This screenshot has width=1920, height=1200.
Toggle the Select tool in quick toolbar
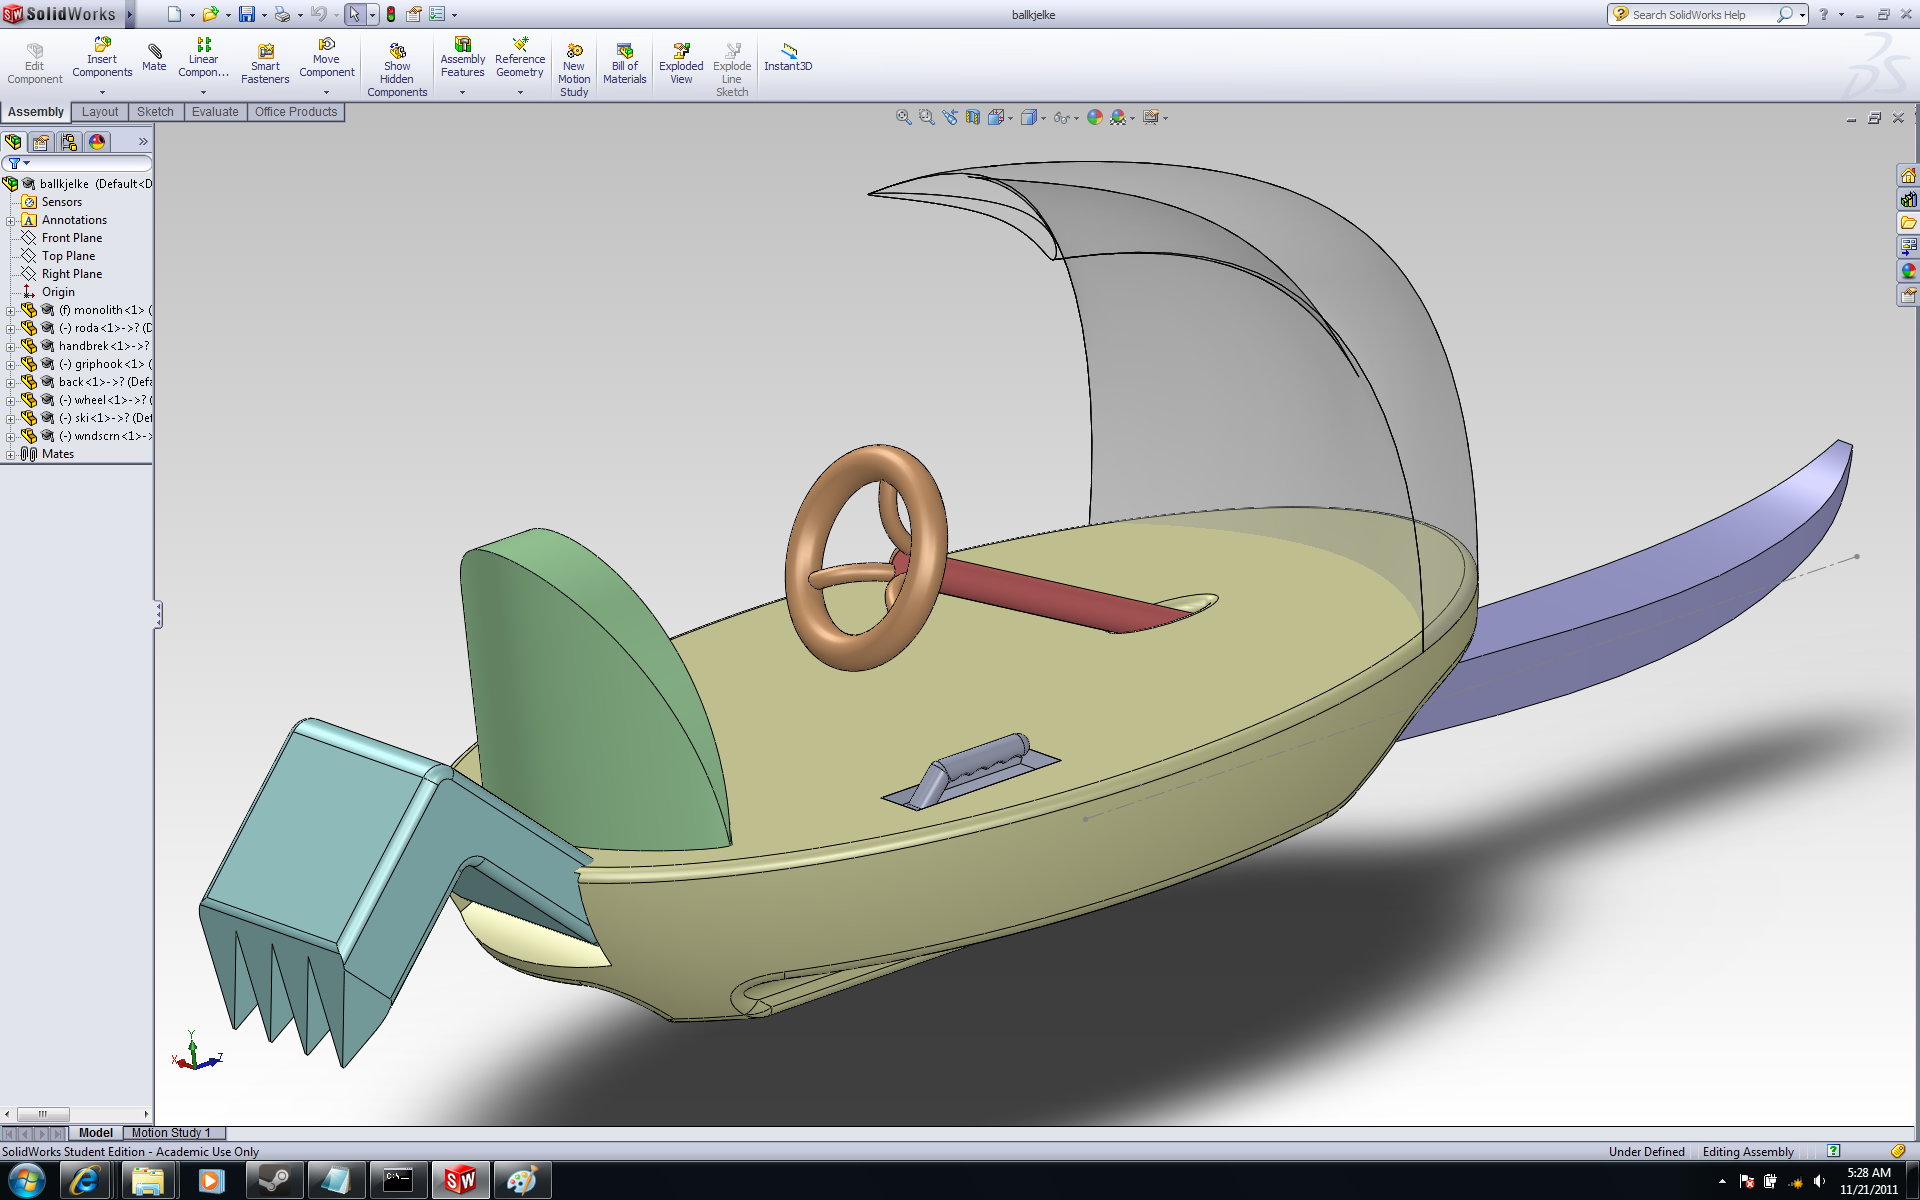click(x=354, y=14)
